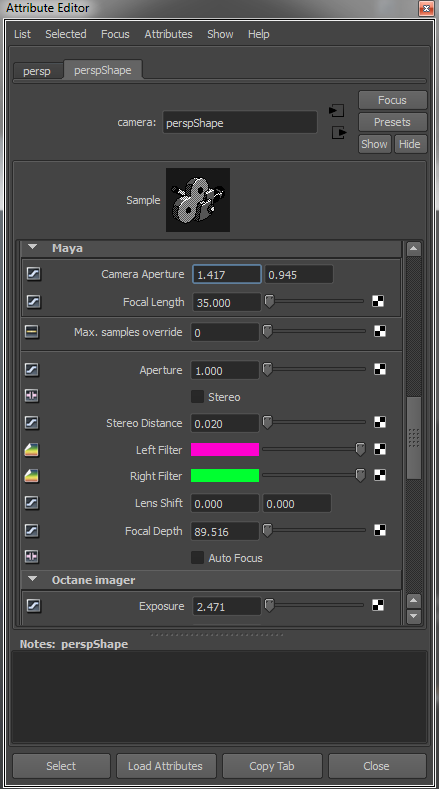This screenshot has height=789, width=439.
Task: Open the Attributes menu
Action: tap(168, 34)
